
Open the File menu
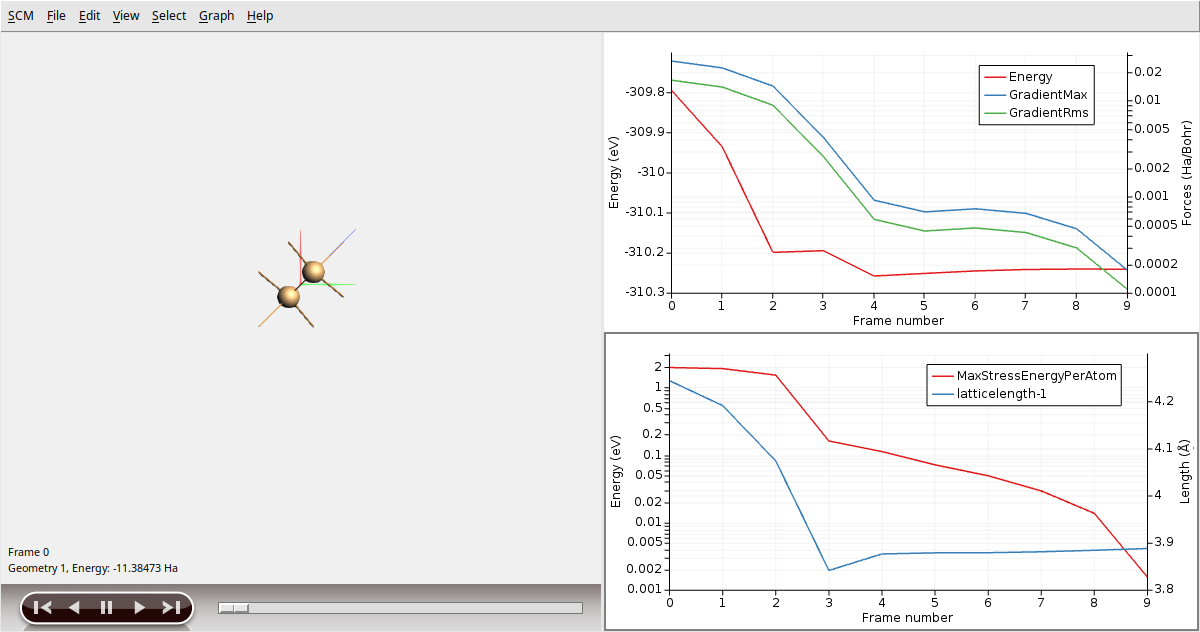click(56, 16)
